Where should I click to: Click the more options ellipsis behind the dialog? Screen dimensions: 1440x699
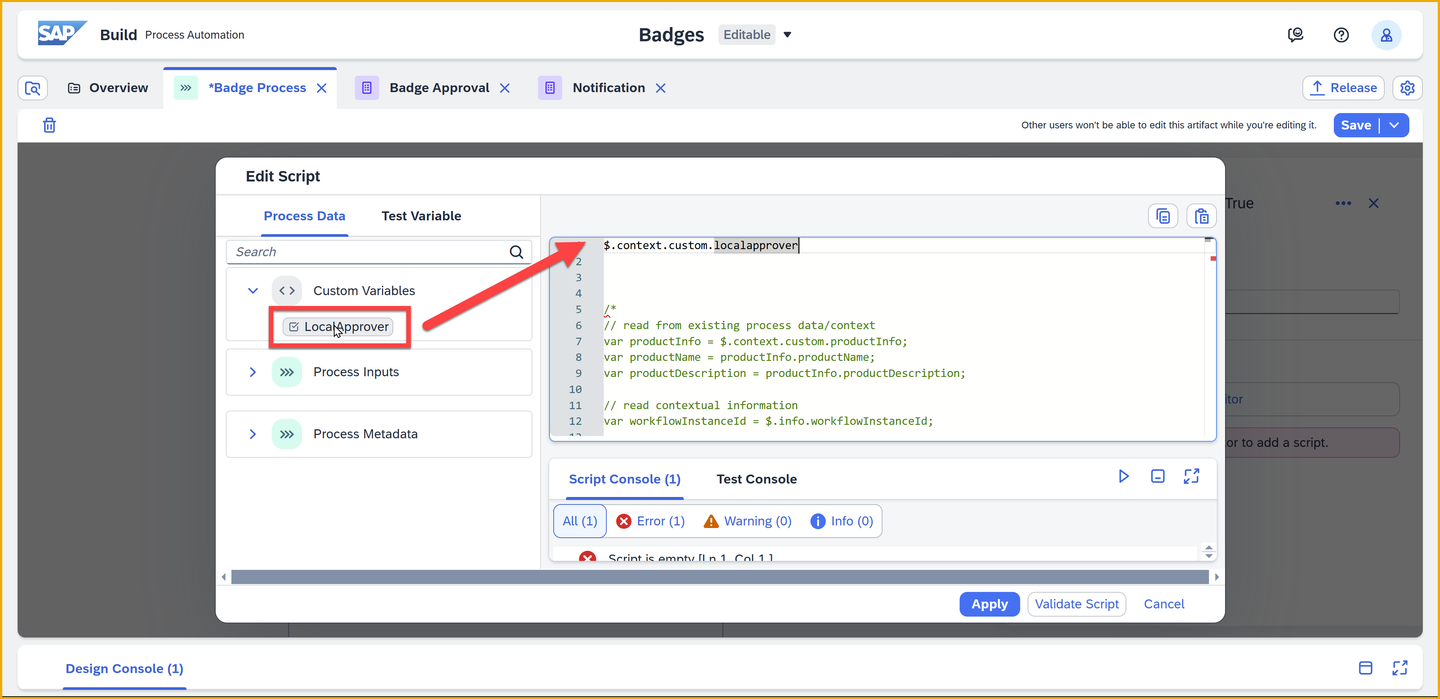click(x=1343, y=203)
